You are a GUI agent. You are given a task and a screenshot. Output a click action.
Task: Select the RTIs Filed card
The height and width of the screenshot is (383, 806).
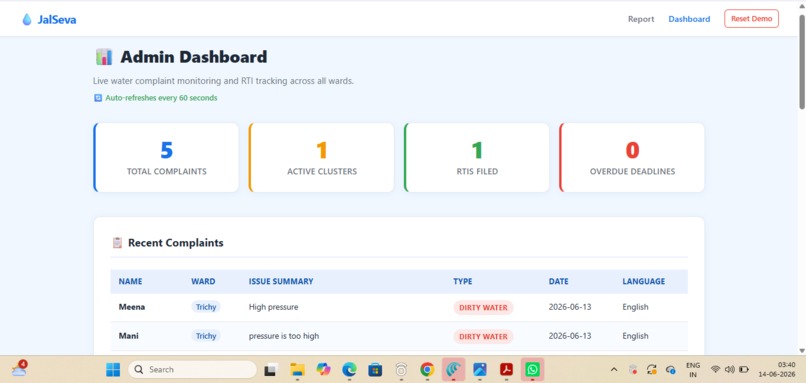[477, 157]
